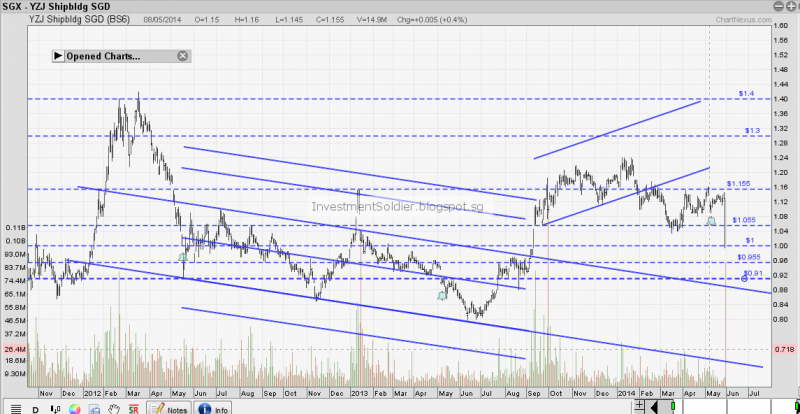800x414 pixels.
Task: Click the candlestick chart type icon
Action: tap(53, 408)
